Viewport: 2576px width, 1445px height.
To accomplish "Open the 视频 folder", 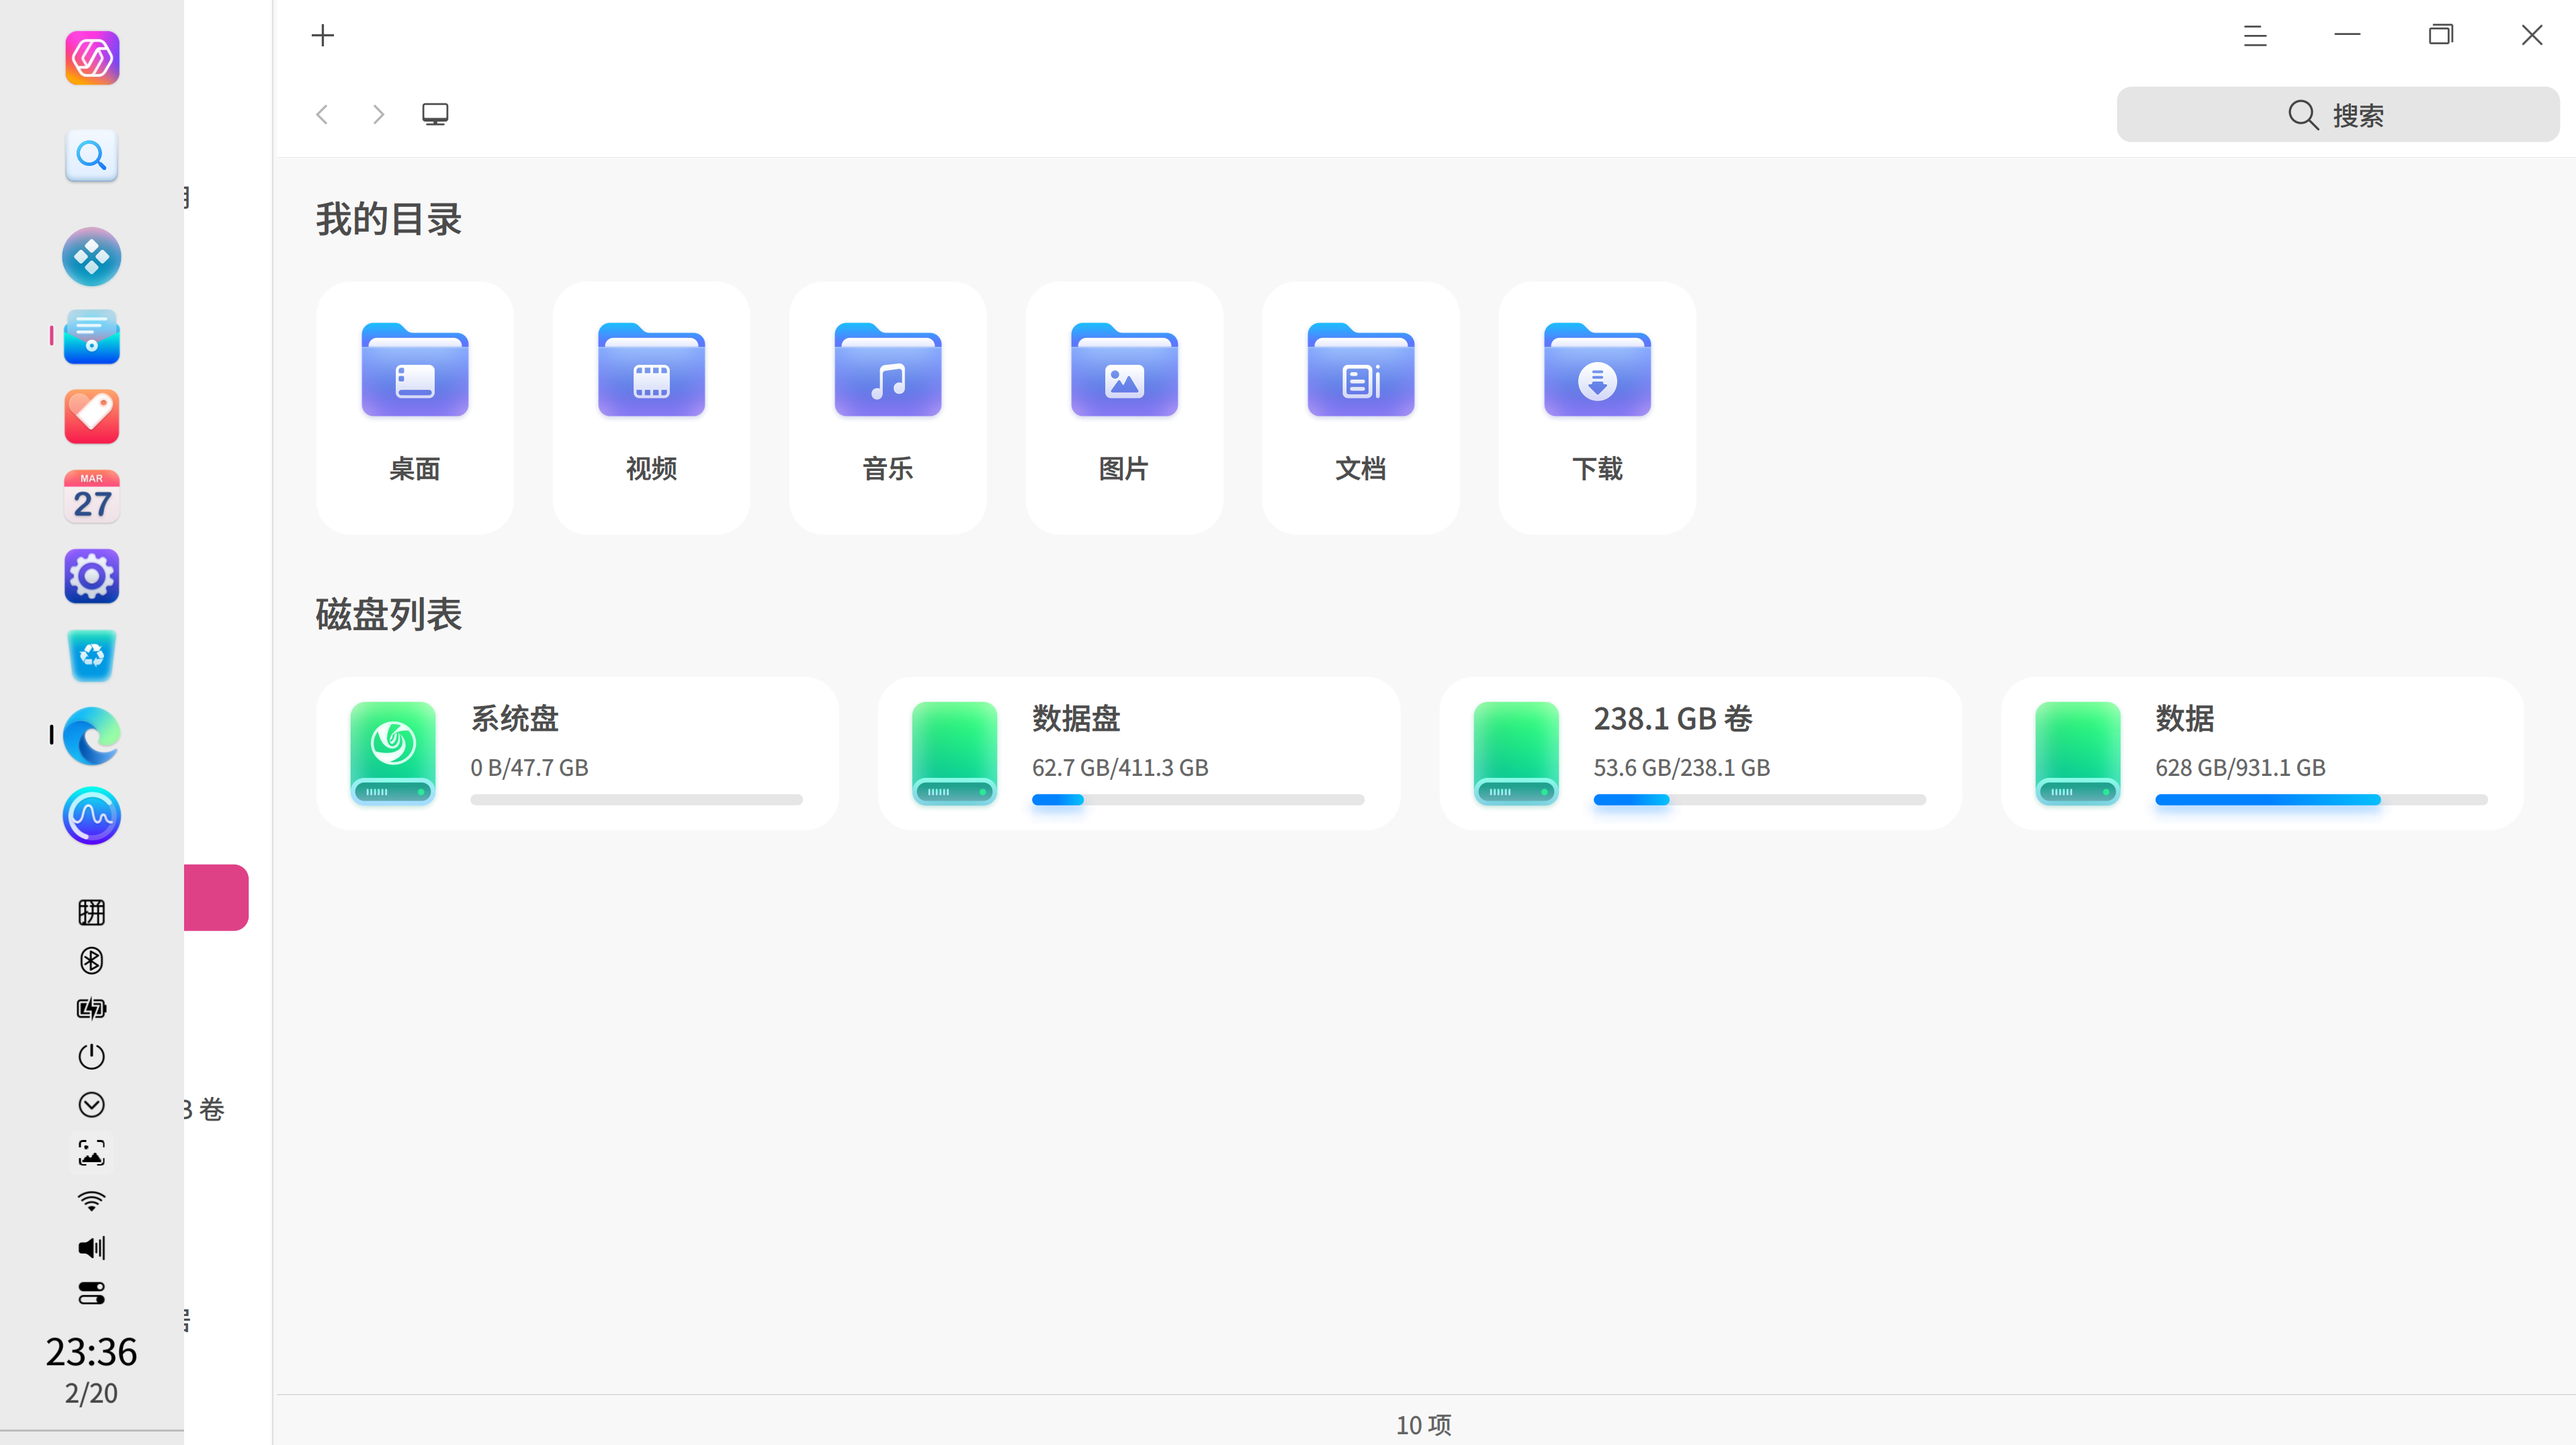I will pyautogui.click(x=651, y=407).
